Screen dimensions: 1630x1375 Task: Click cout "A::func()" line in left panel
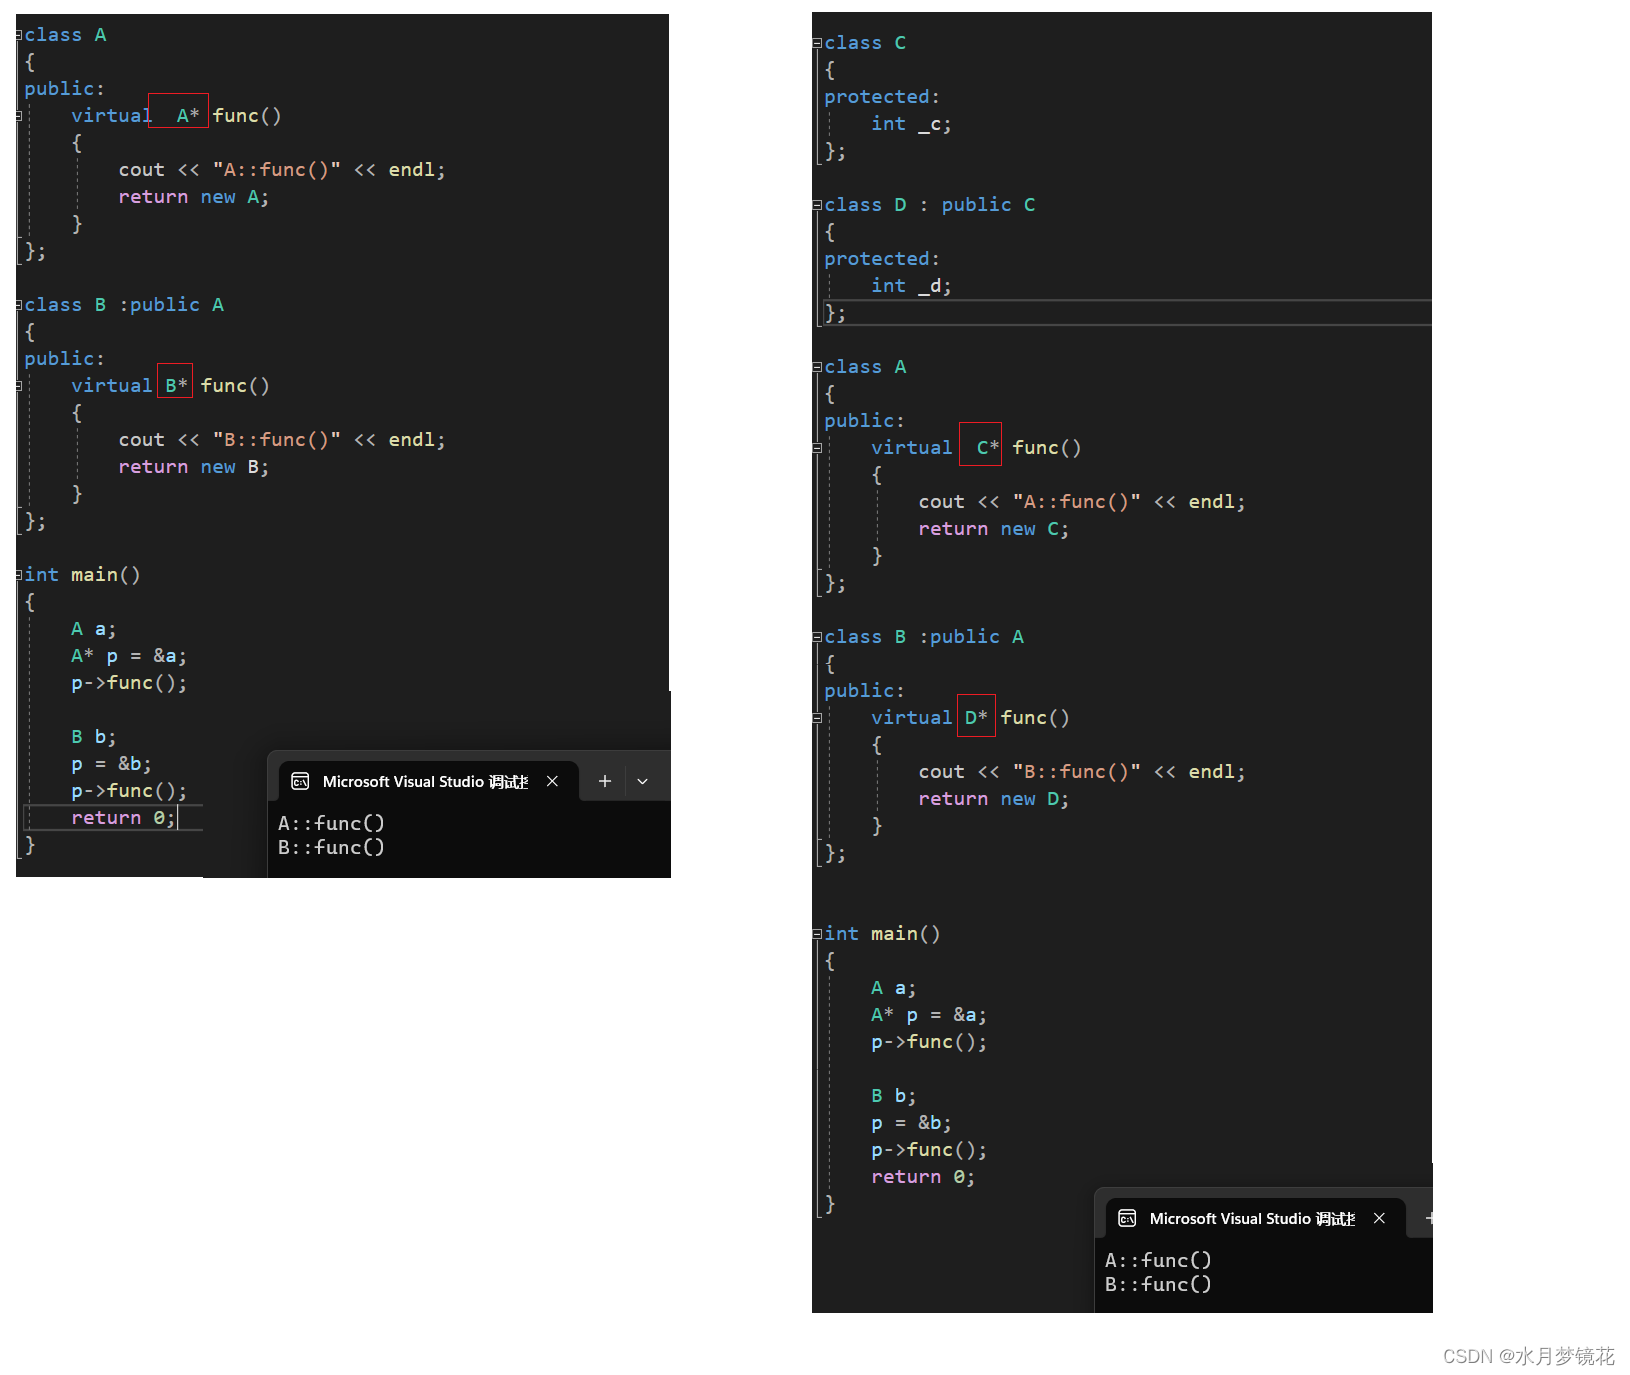(x=282, y=170)
